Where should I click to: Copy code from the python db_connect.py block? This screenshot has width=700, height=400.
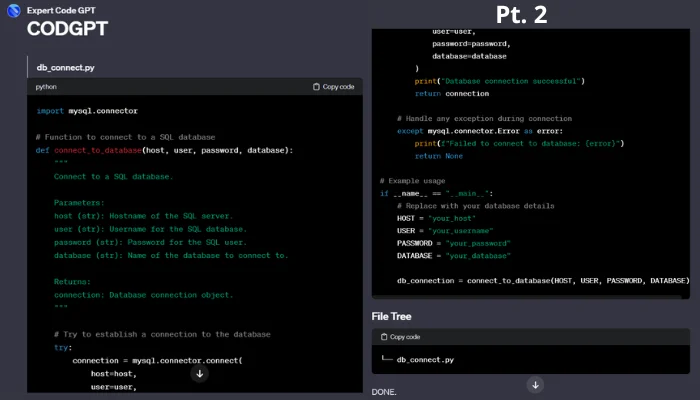coord(333,87)
